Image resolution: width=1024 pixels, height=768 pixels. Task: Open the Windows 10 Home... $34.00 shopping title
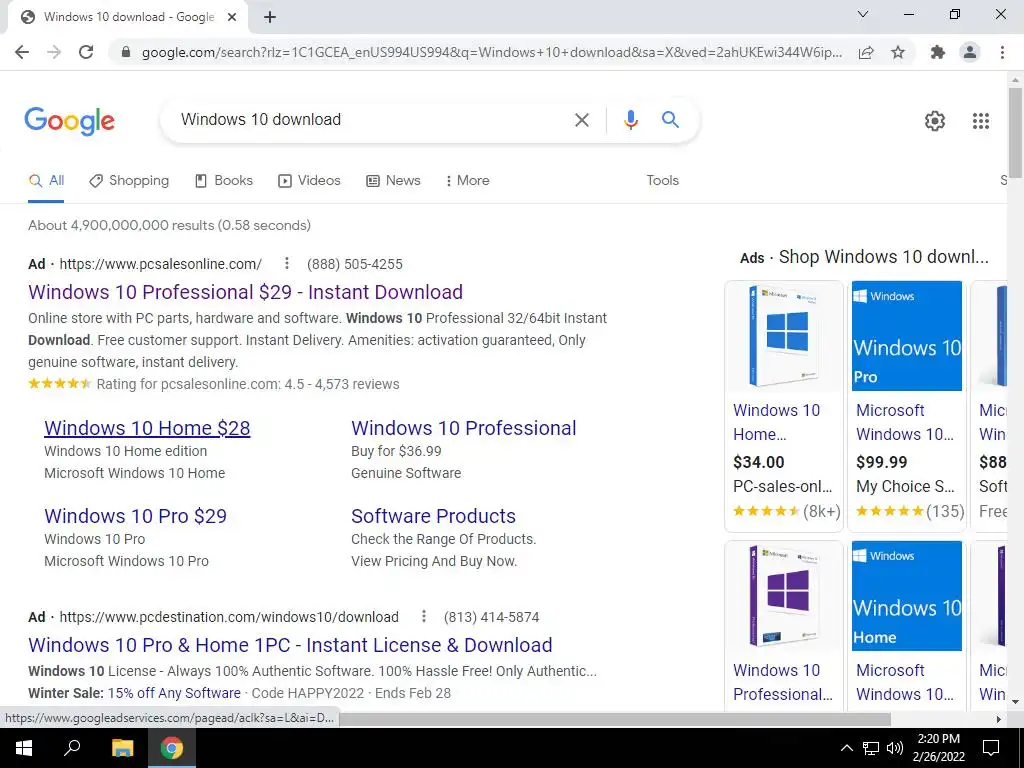(776, 422)
